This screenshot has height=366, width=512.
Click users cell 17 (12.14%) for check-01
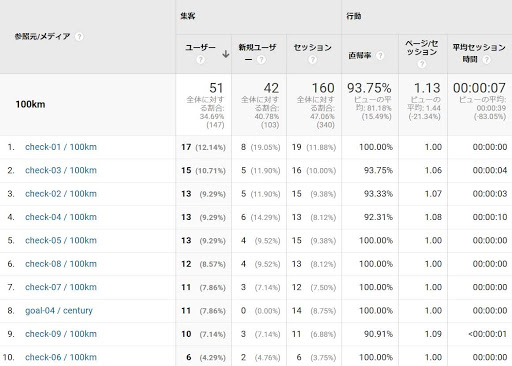click(x=203, y=147)
